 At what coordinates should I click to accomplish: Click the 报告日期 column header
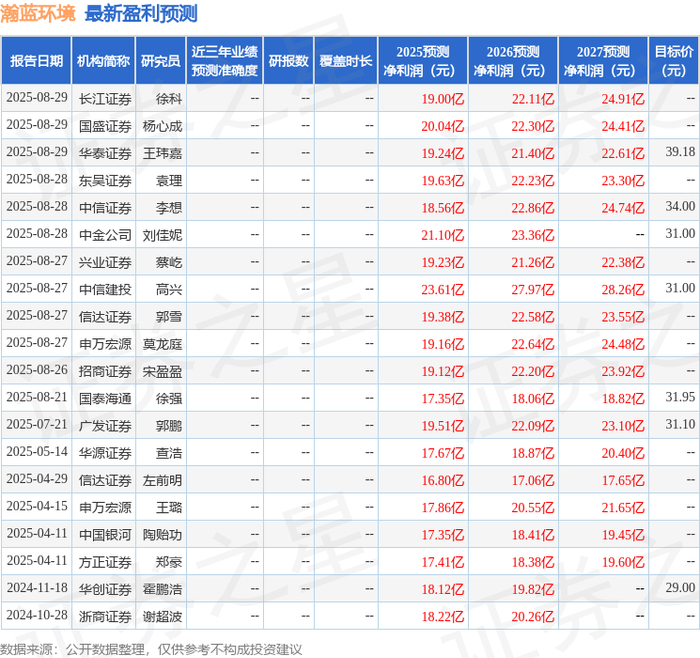(x=36, y=61)
